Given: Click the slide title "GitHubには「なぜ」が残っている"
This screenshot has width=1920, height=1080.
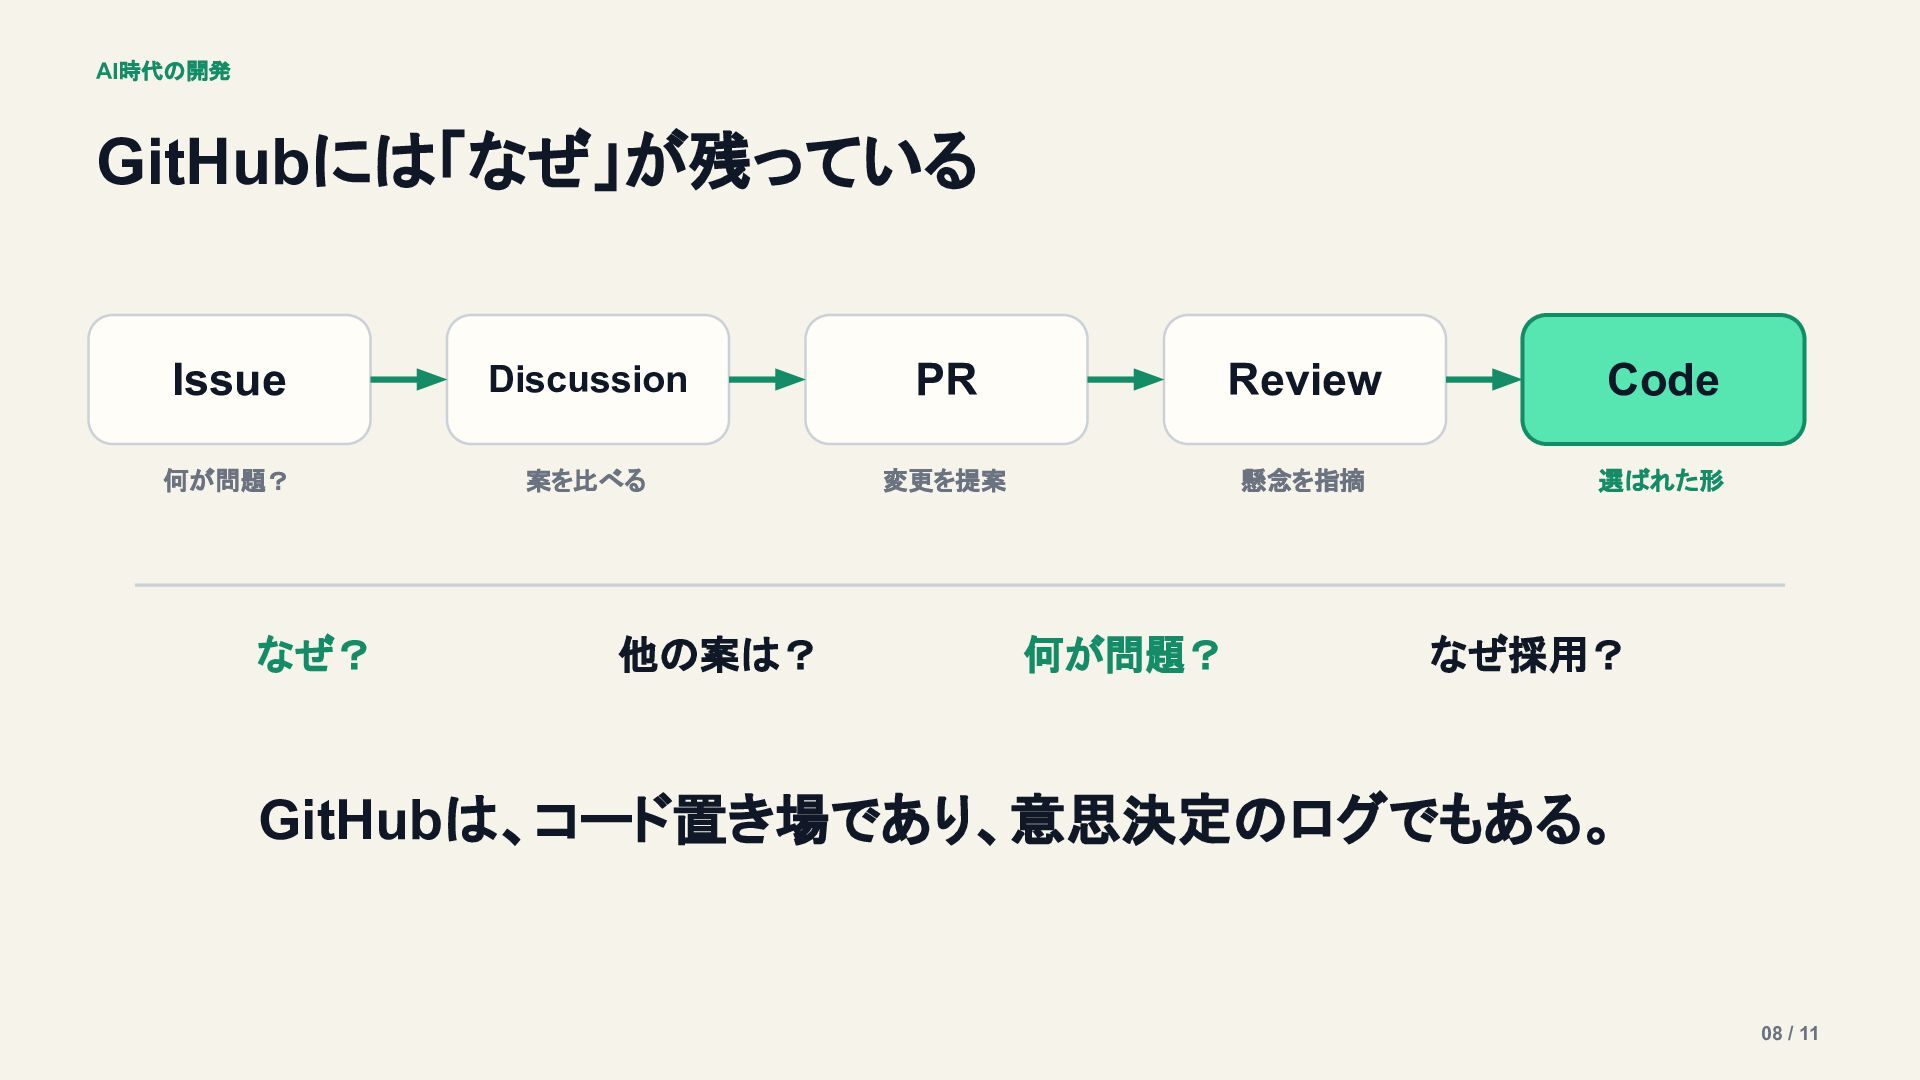Looking at the screenshot, I should 537,161.
